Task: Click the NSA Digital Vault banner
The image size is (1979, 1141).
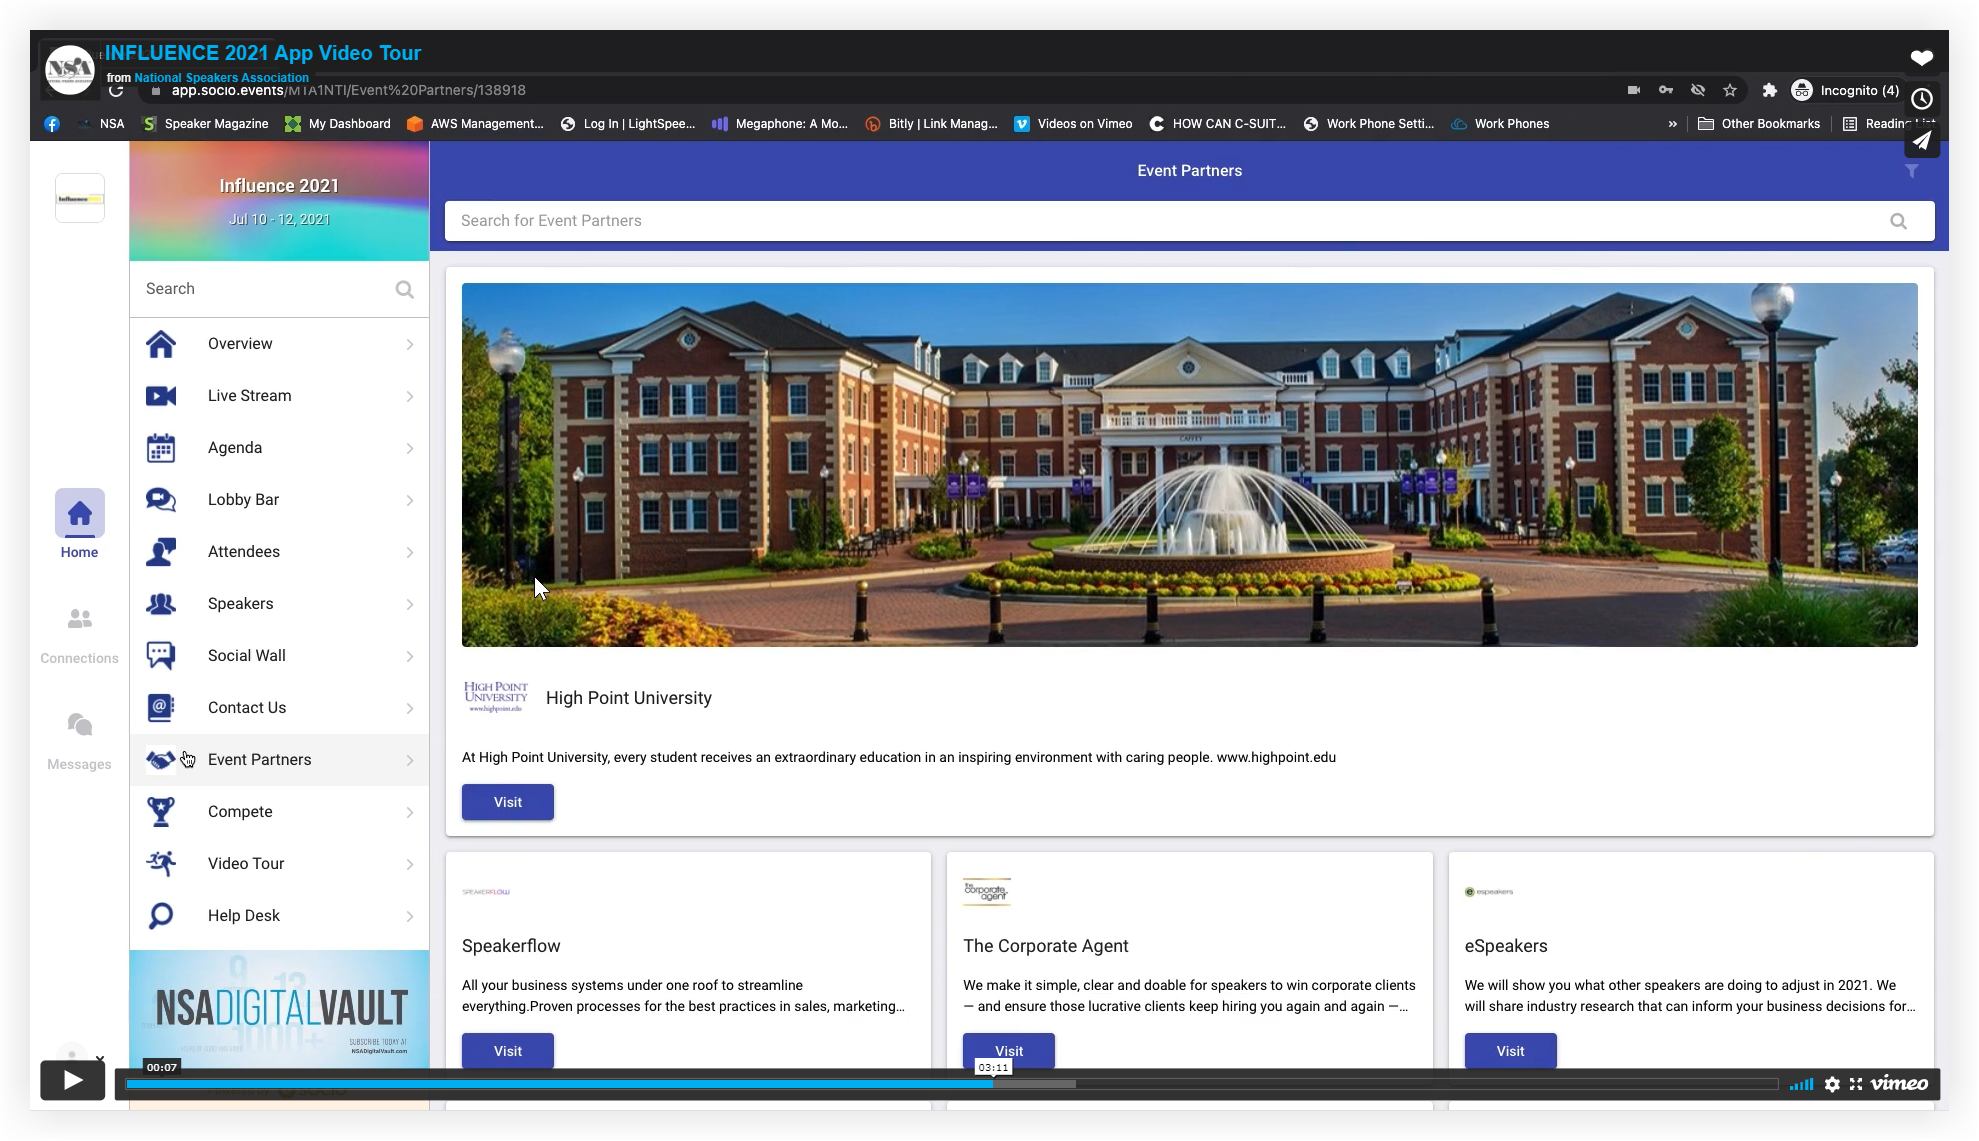Action: point(279,1010)
